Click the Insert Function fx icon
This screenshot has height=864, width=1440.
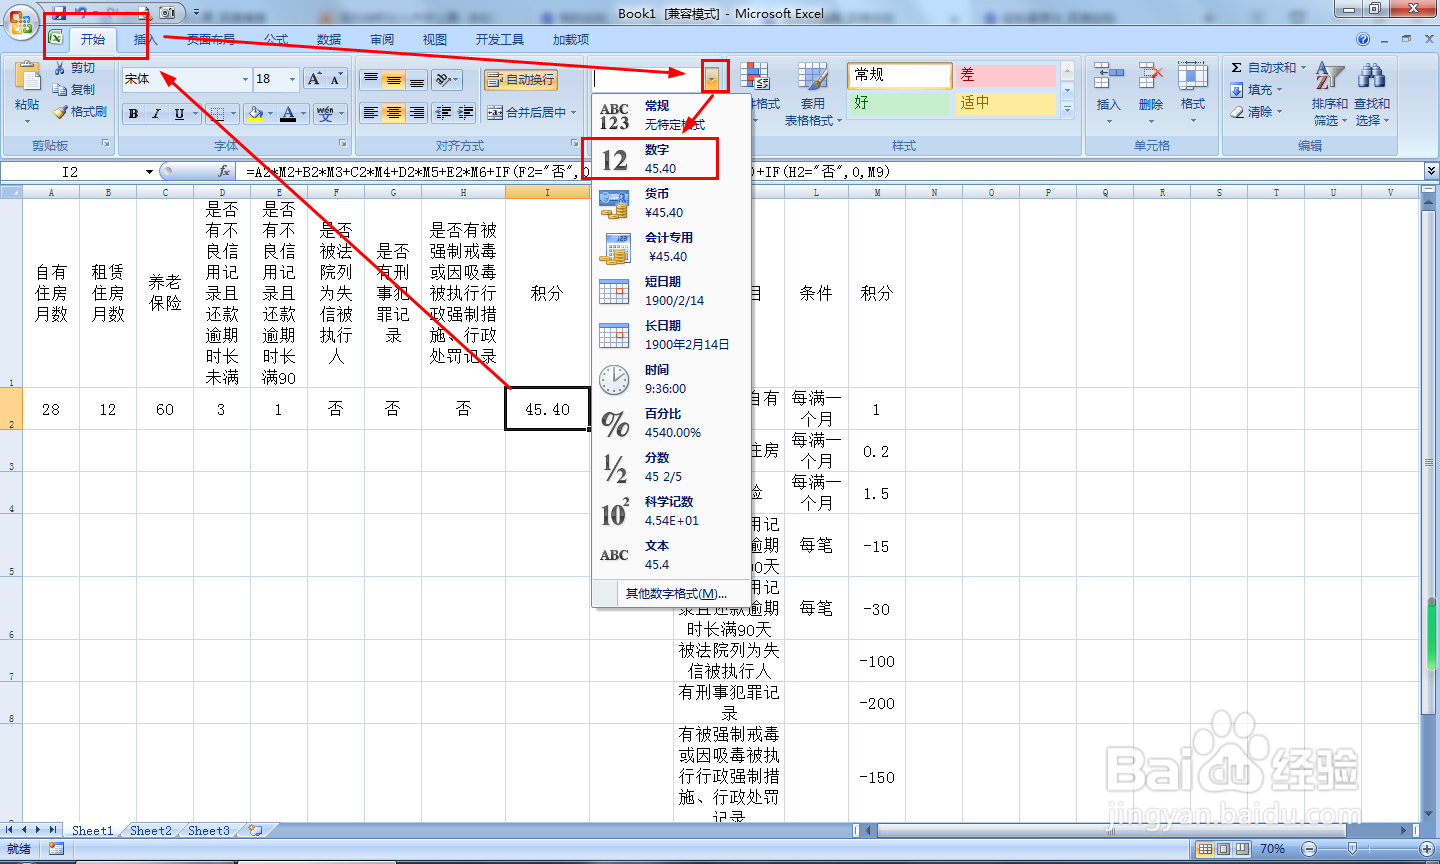click(x=224, y=172)
